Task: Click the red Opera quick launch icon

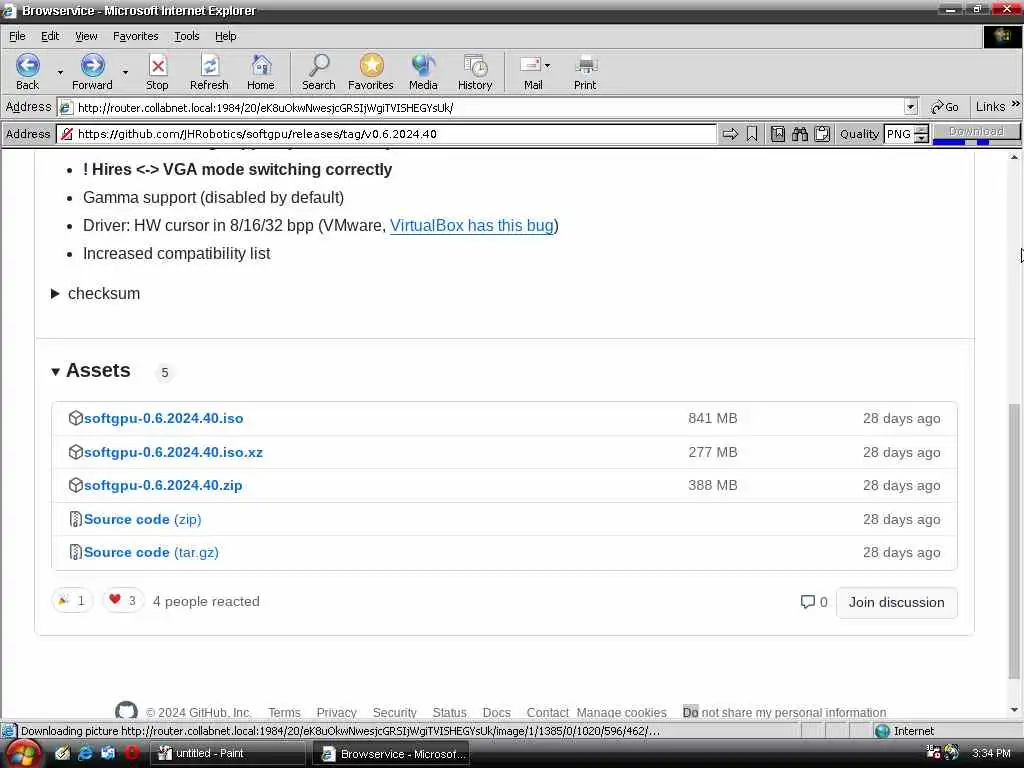Action: (x=131, y=753)
